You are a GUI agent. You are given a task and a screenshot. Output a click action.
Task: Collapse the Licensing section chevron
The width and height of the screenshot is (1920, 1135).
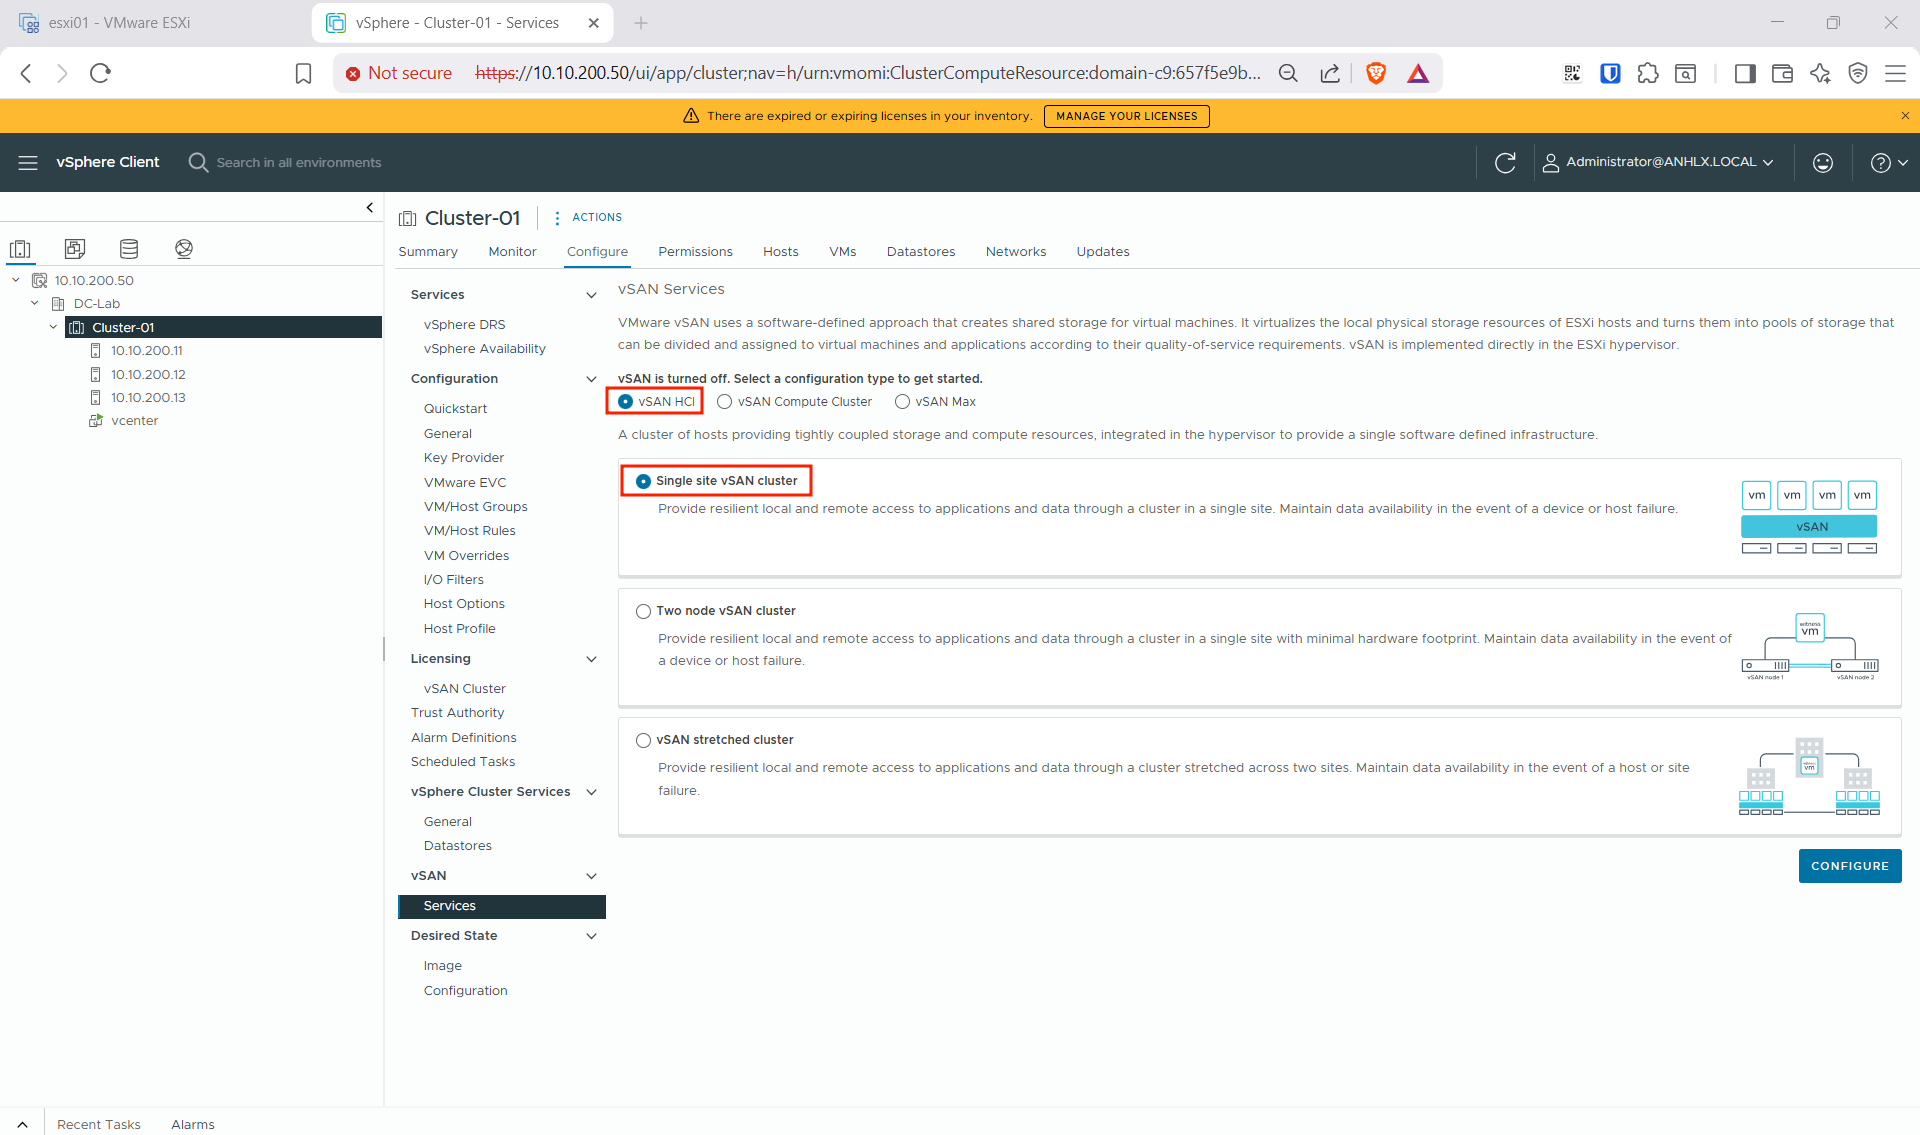click(591, 659)
